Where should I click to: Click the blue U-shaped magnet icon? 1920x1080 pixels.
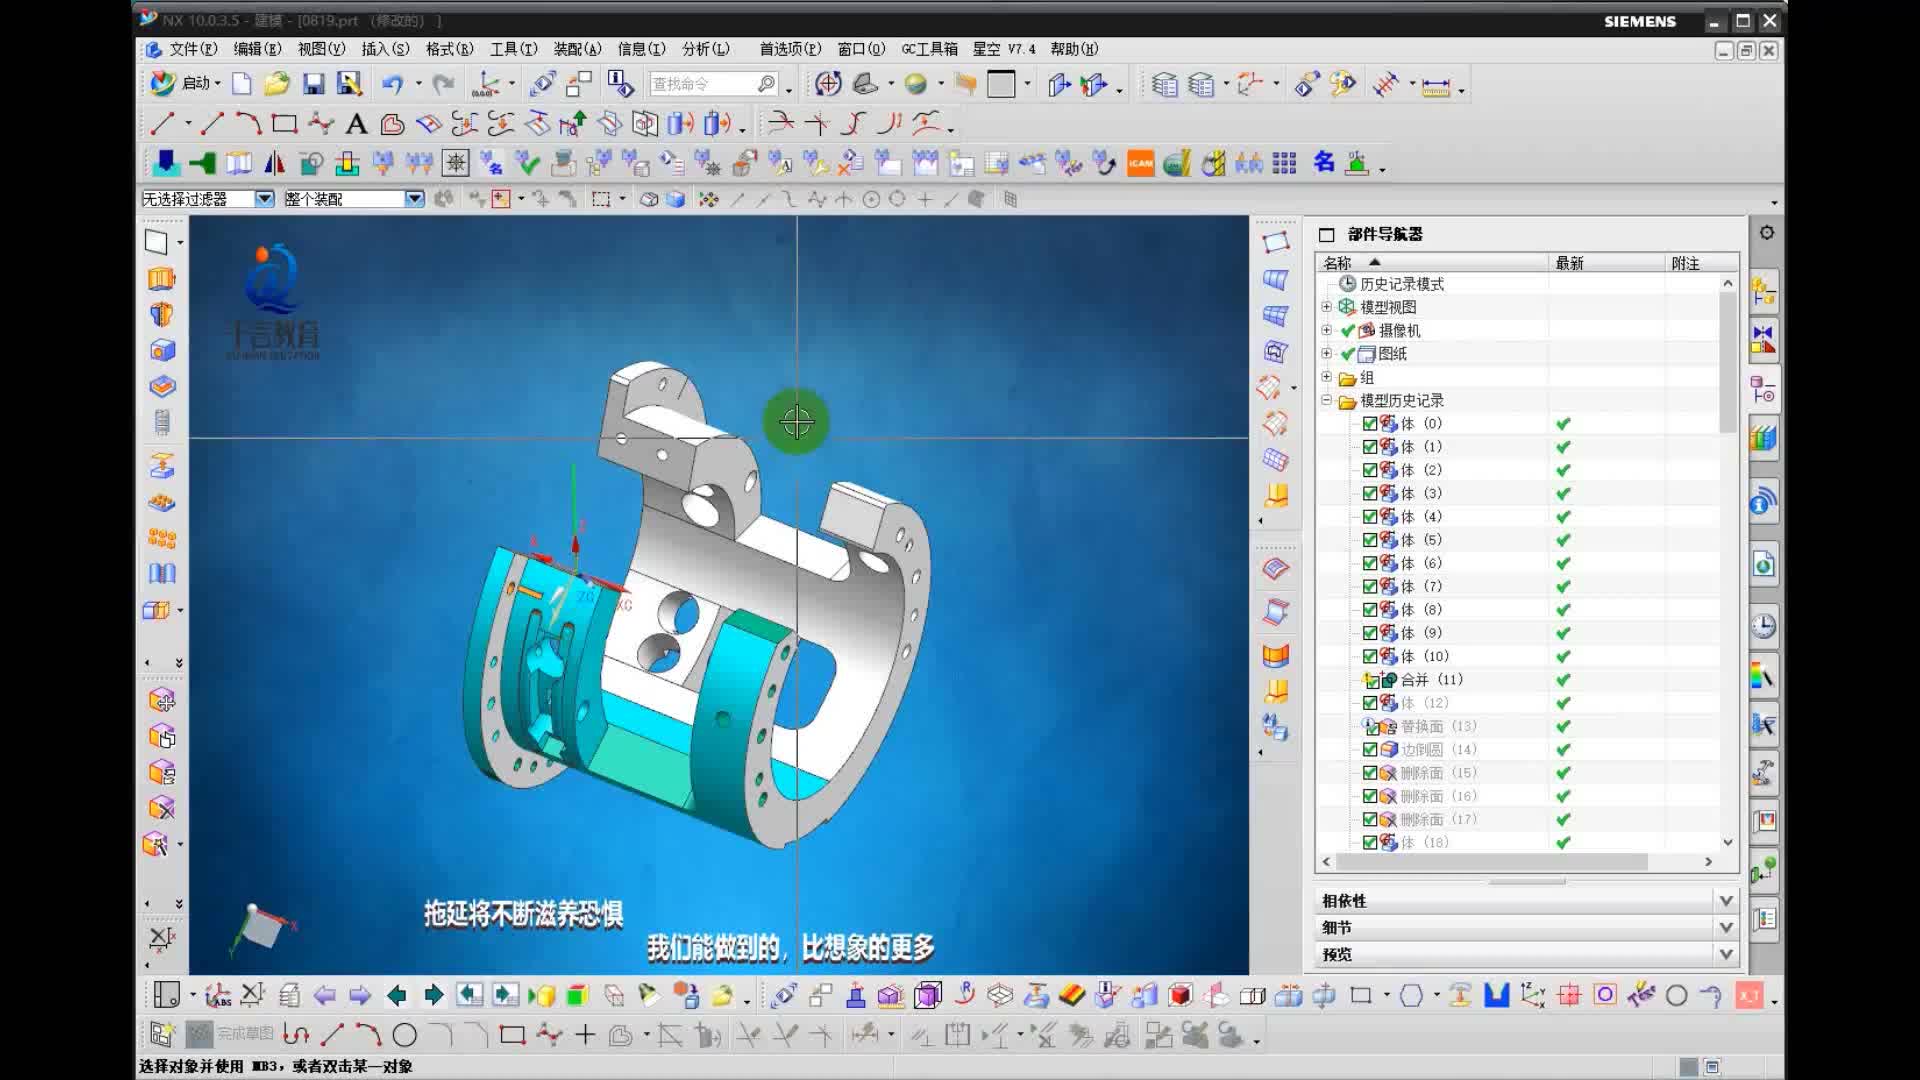point(1496,995)
